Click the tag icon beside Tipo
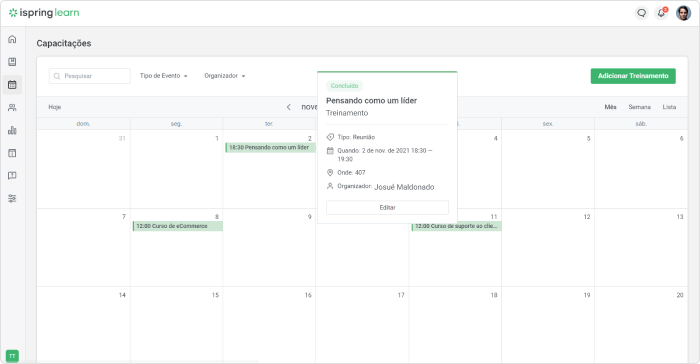700x364 pixels. click(x=330, y=137)
